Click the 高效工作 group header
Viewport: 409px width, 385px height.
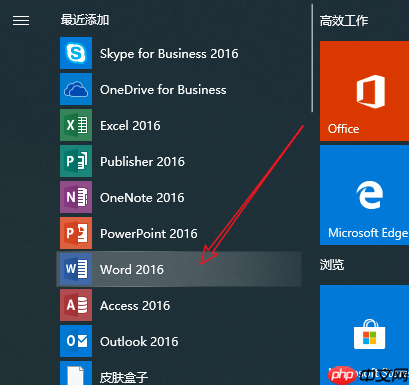tap(344, 21)
